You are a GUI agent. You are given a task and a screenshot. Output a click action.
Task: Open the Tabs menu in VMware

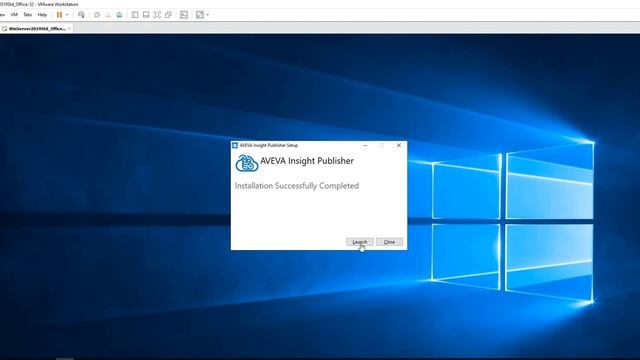click(27, 15)
